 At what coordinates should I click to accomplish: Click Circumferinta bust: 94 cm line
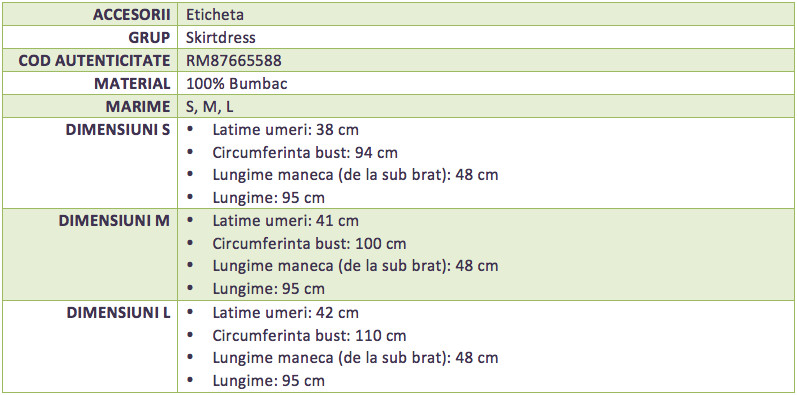click(305, 153)
